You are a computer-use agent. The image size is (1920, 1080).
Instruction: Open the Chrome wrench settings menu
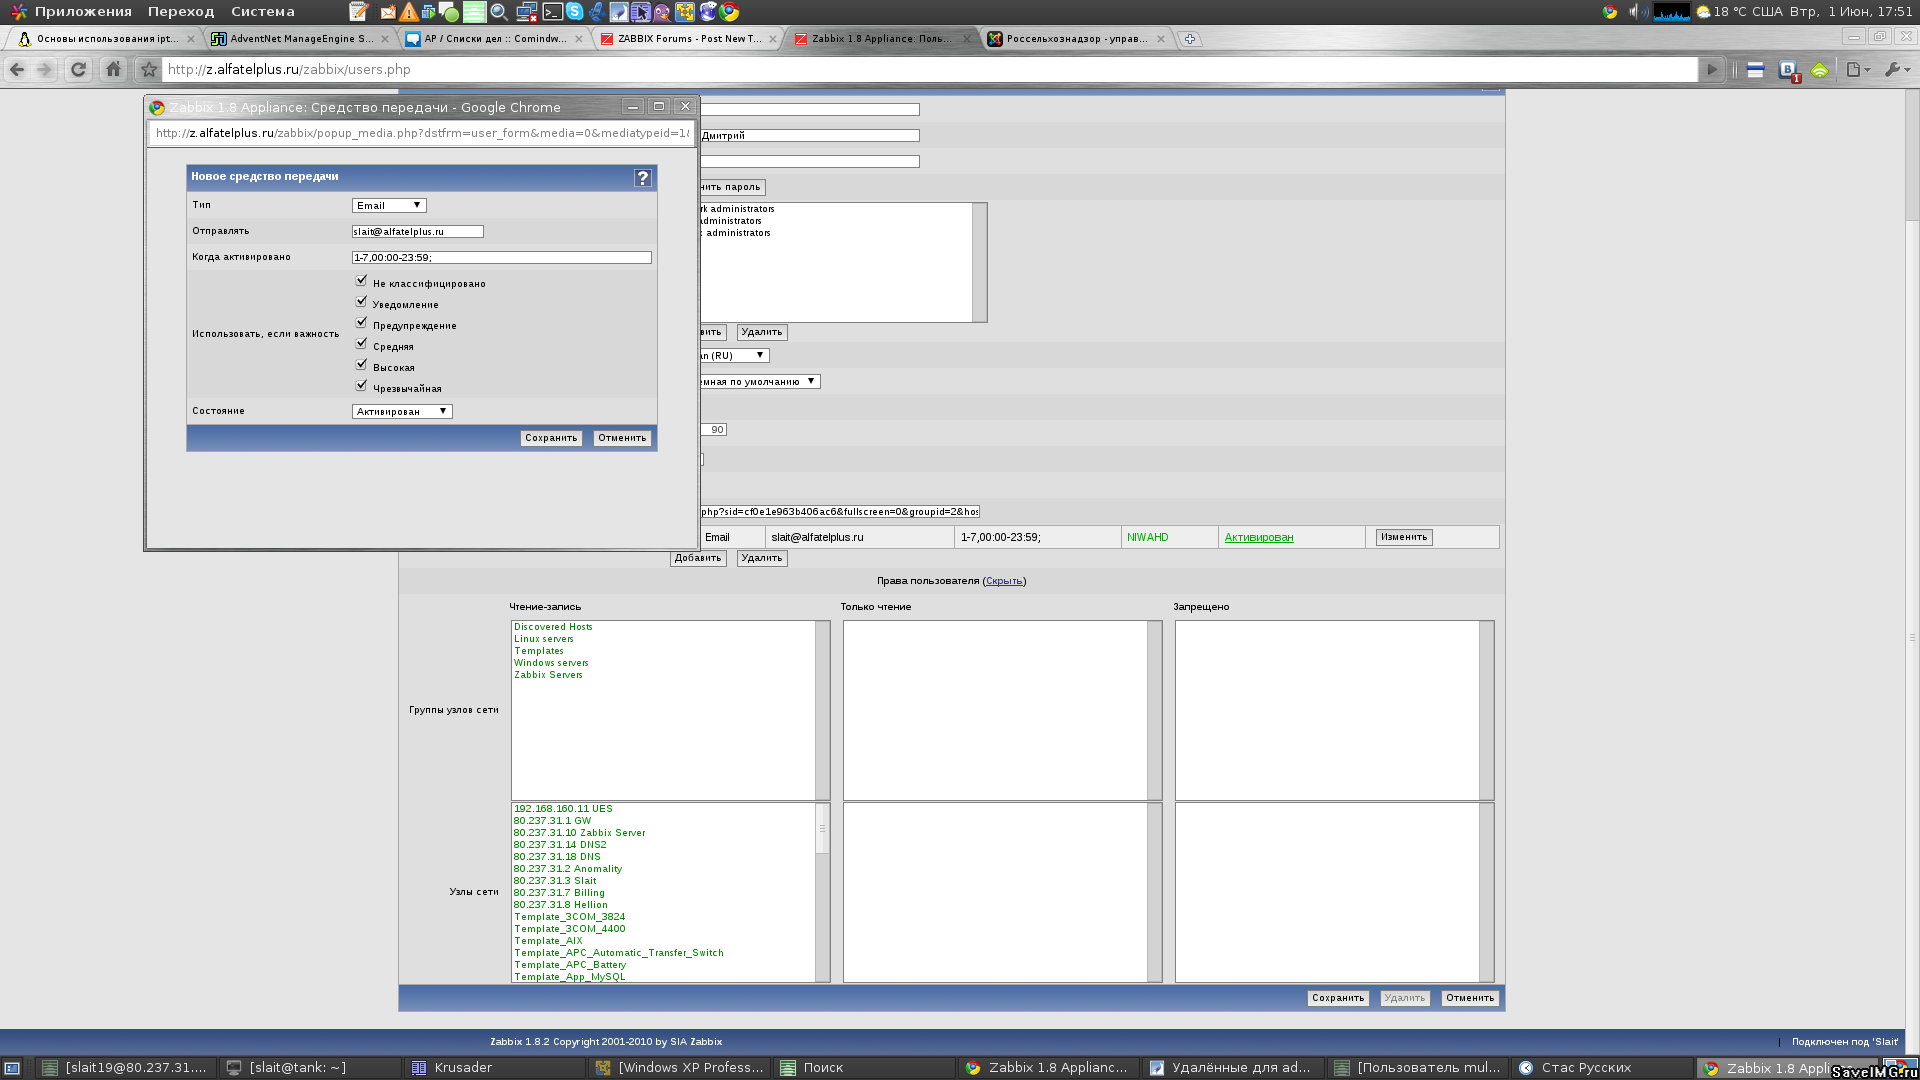[1893, 70]
